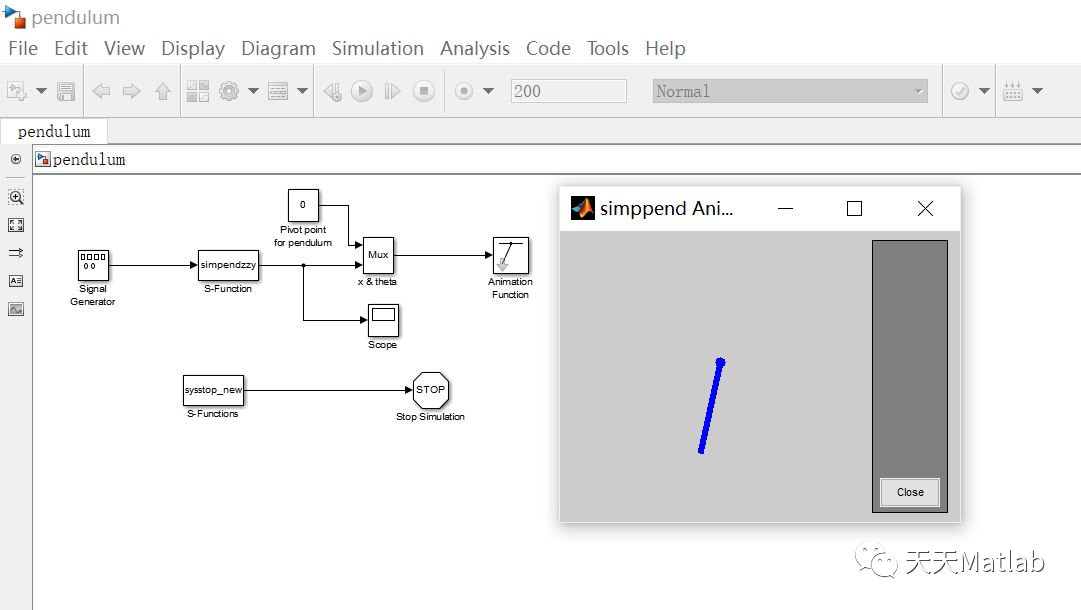The width and height of the screenshot is (1081, 610).
Task: Toggle the Model Browser hide/show icon
Action: (16, 159)
